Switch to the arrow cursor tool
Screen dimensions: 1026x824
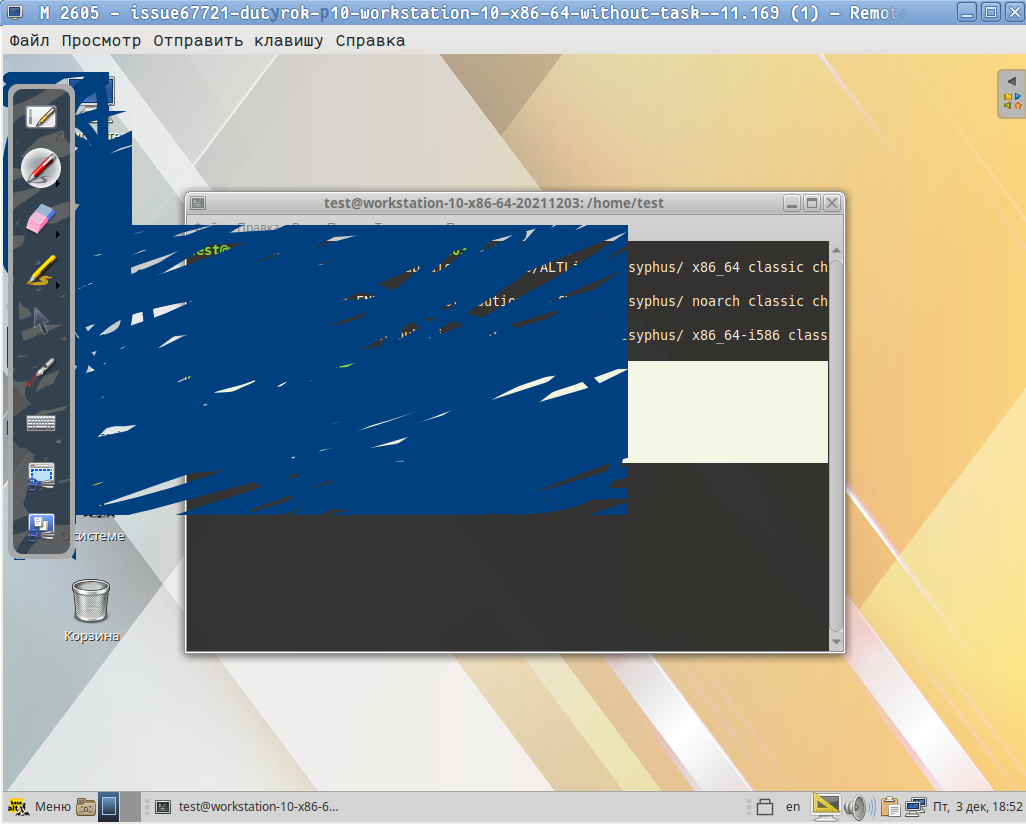40,321
